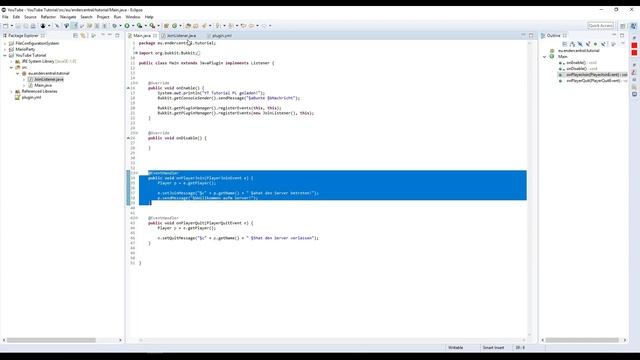Open the Window menu

(x=133, y=17)
